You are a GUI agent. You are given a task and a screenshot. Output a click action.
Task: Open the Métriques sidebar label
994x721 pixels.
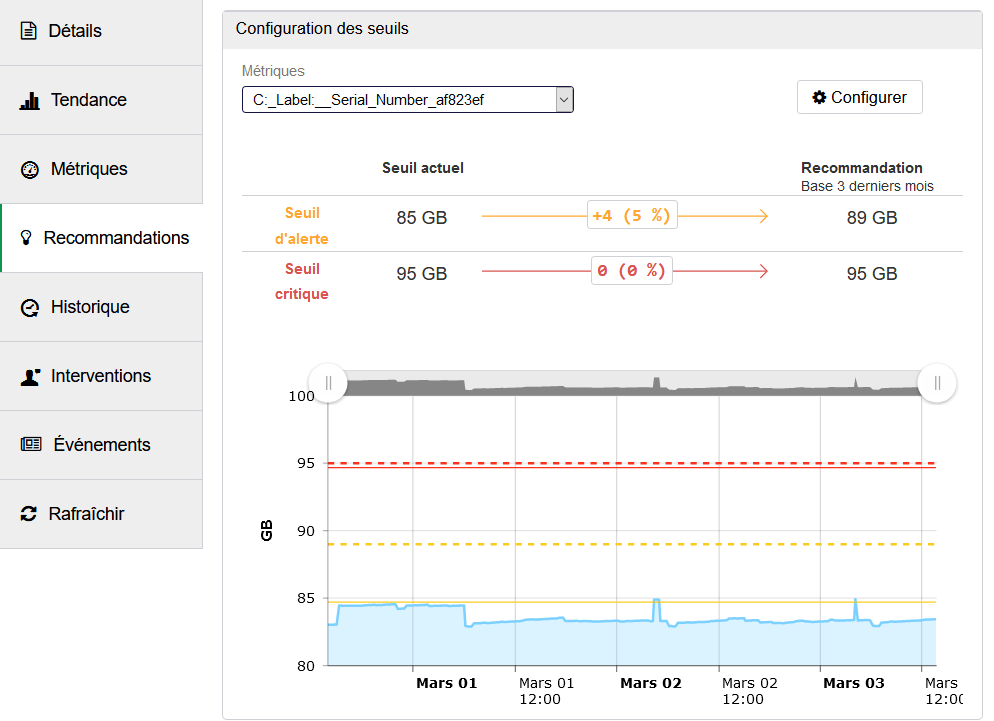tap(89, 169)
